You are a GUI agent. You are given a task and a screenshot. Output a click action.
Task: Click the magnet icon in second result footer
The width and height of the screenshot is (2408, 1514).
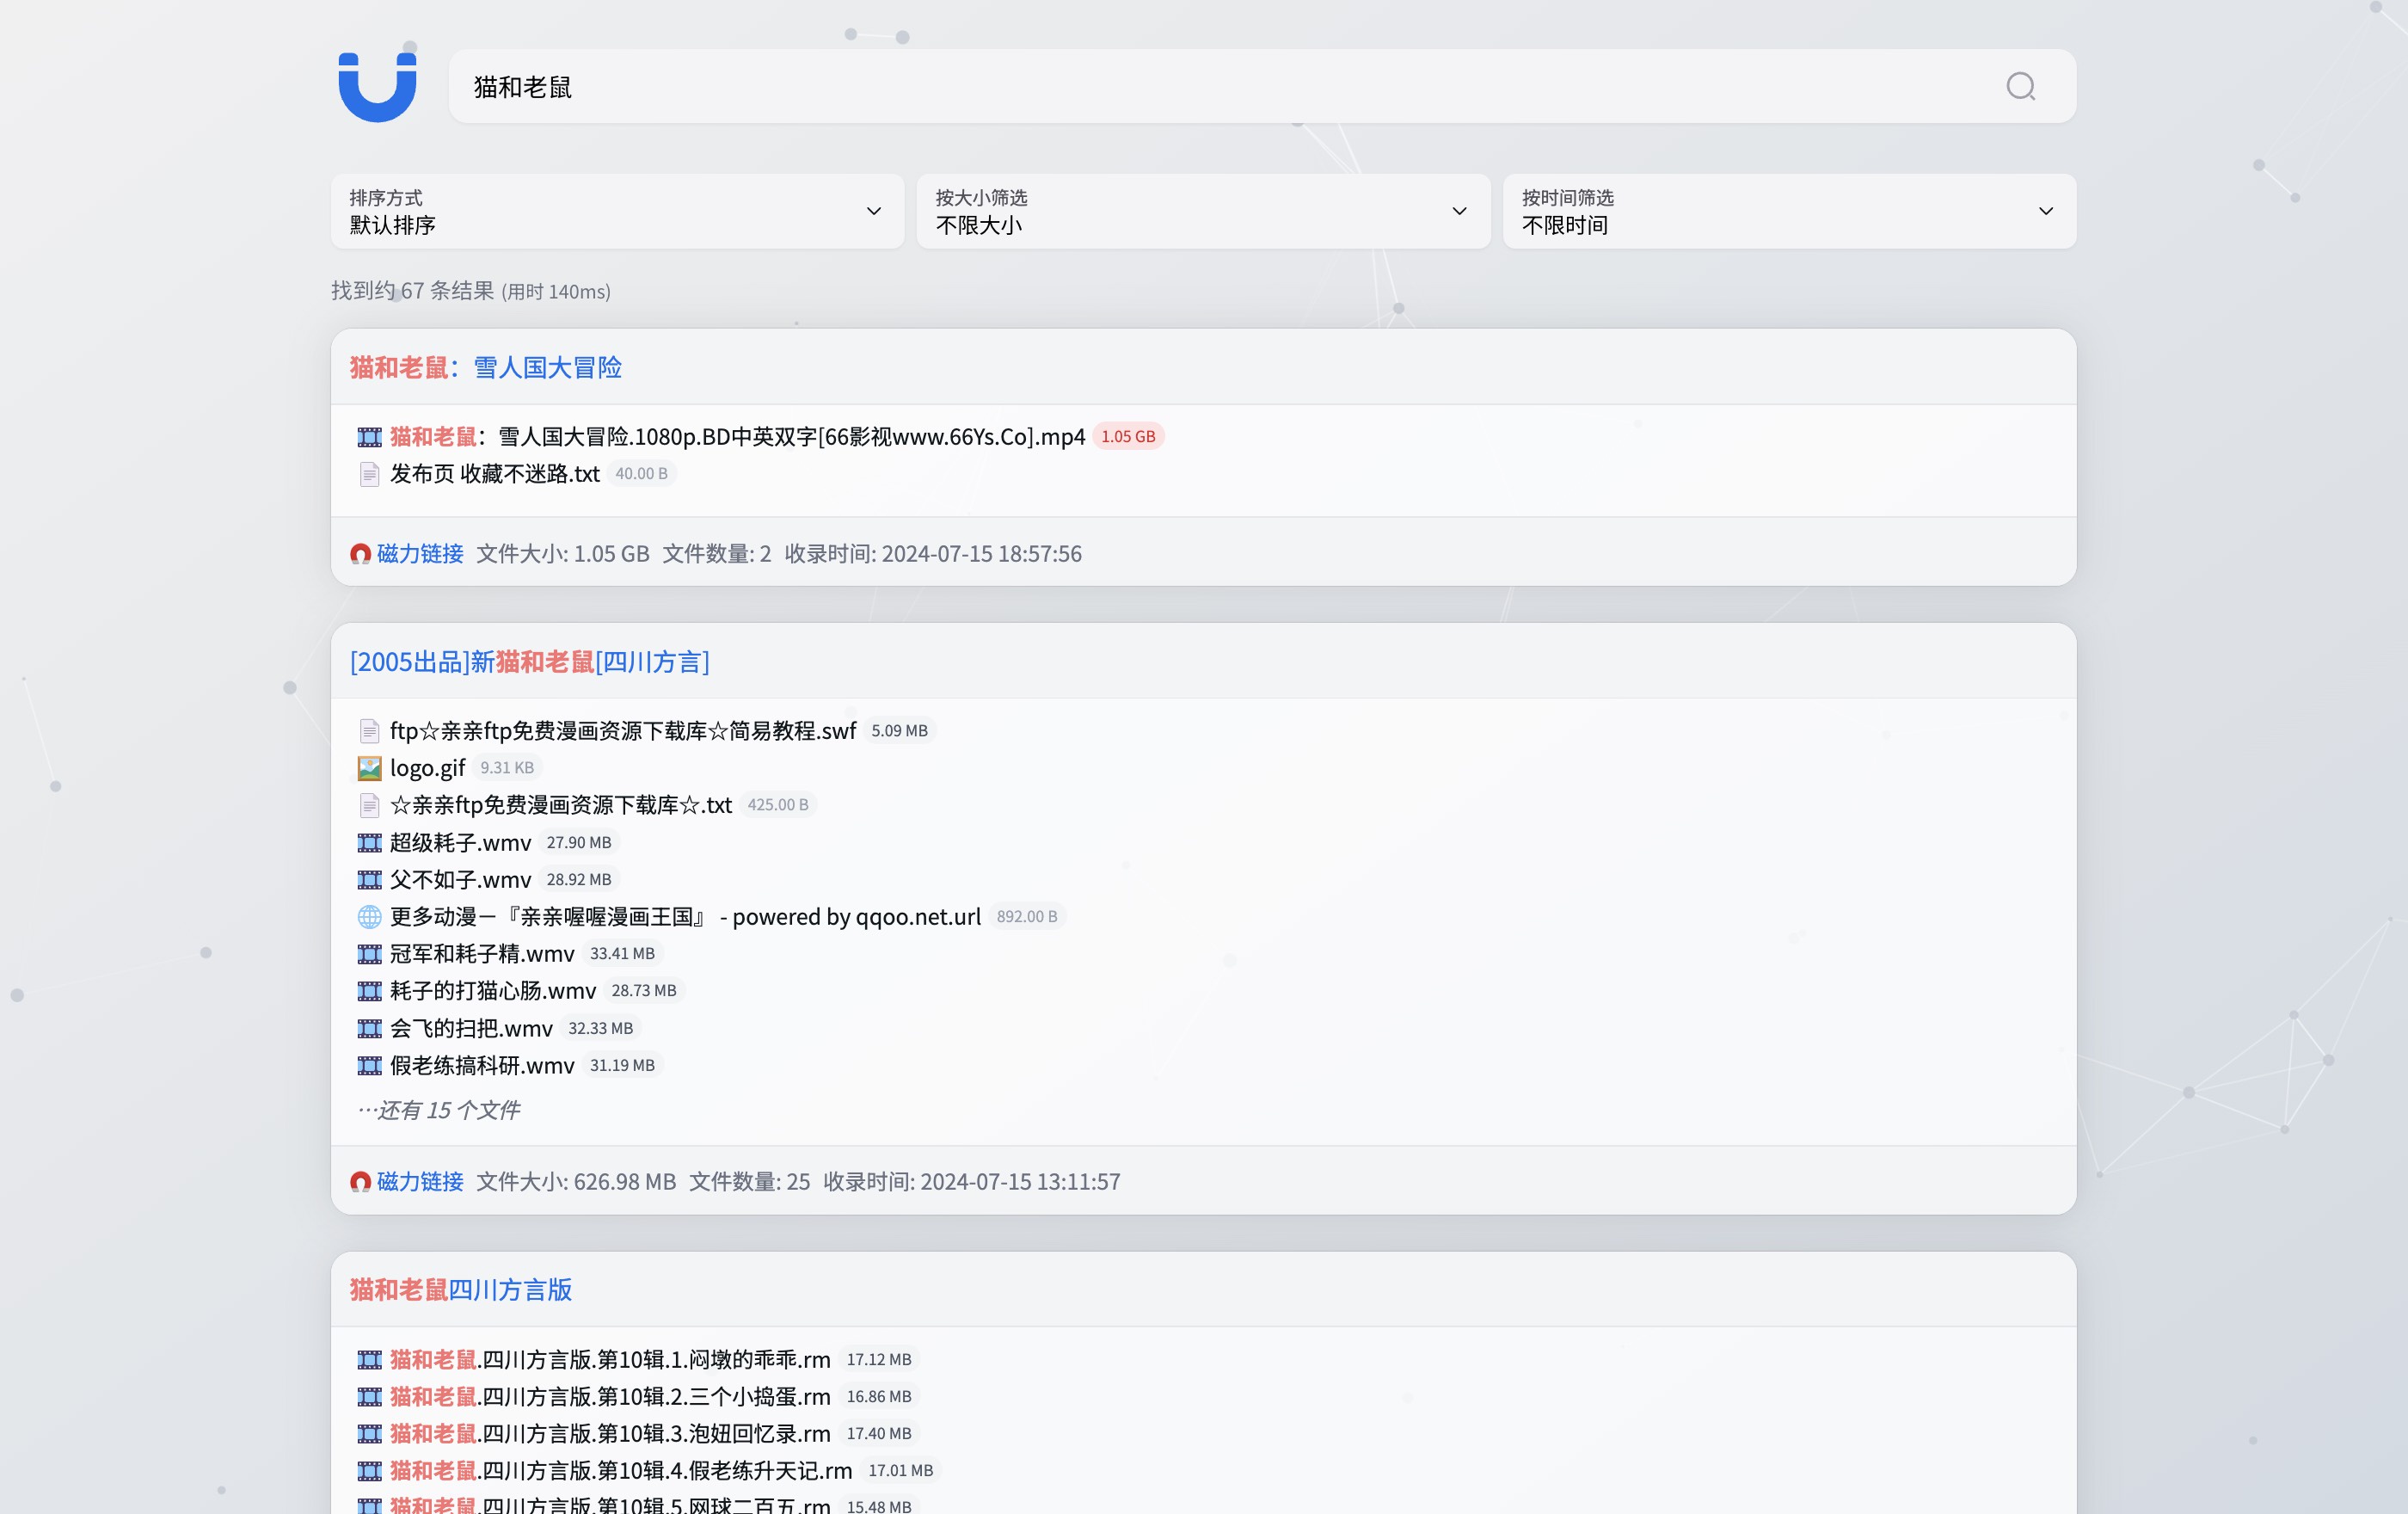click(x=361, y=1181)
